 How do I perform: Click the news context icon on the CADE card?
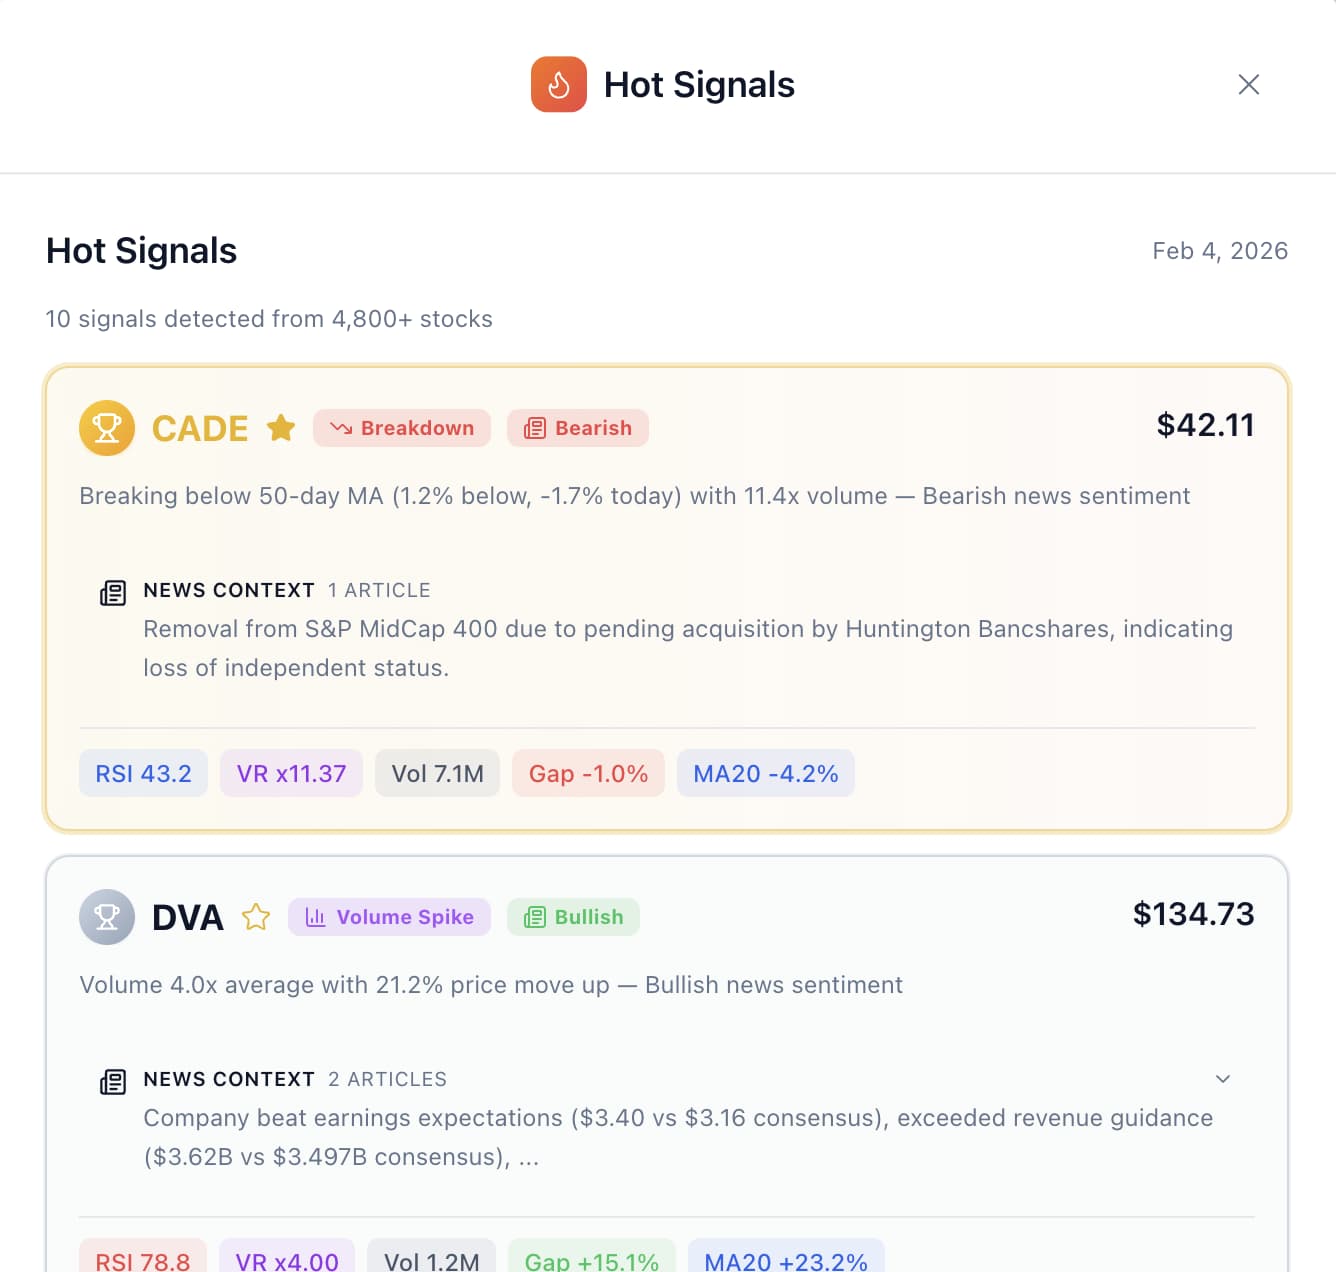pos(113,591)
